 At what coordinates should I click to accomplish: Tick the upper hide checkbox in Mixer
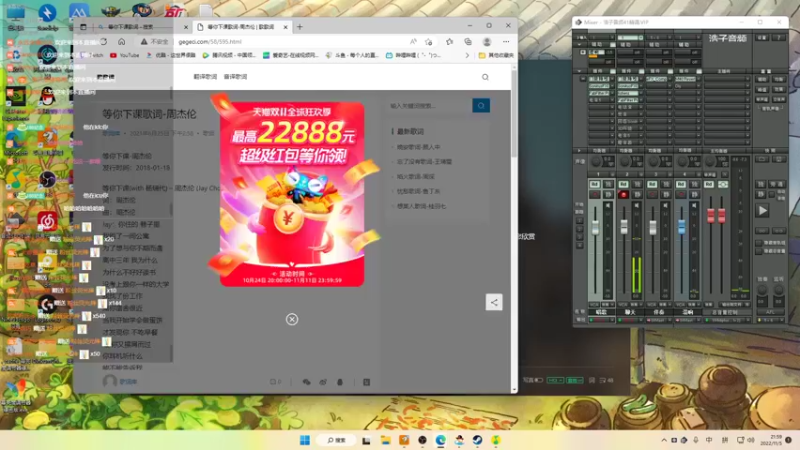tap(759, 243)
